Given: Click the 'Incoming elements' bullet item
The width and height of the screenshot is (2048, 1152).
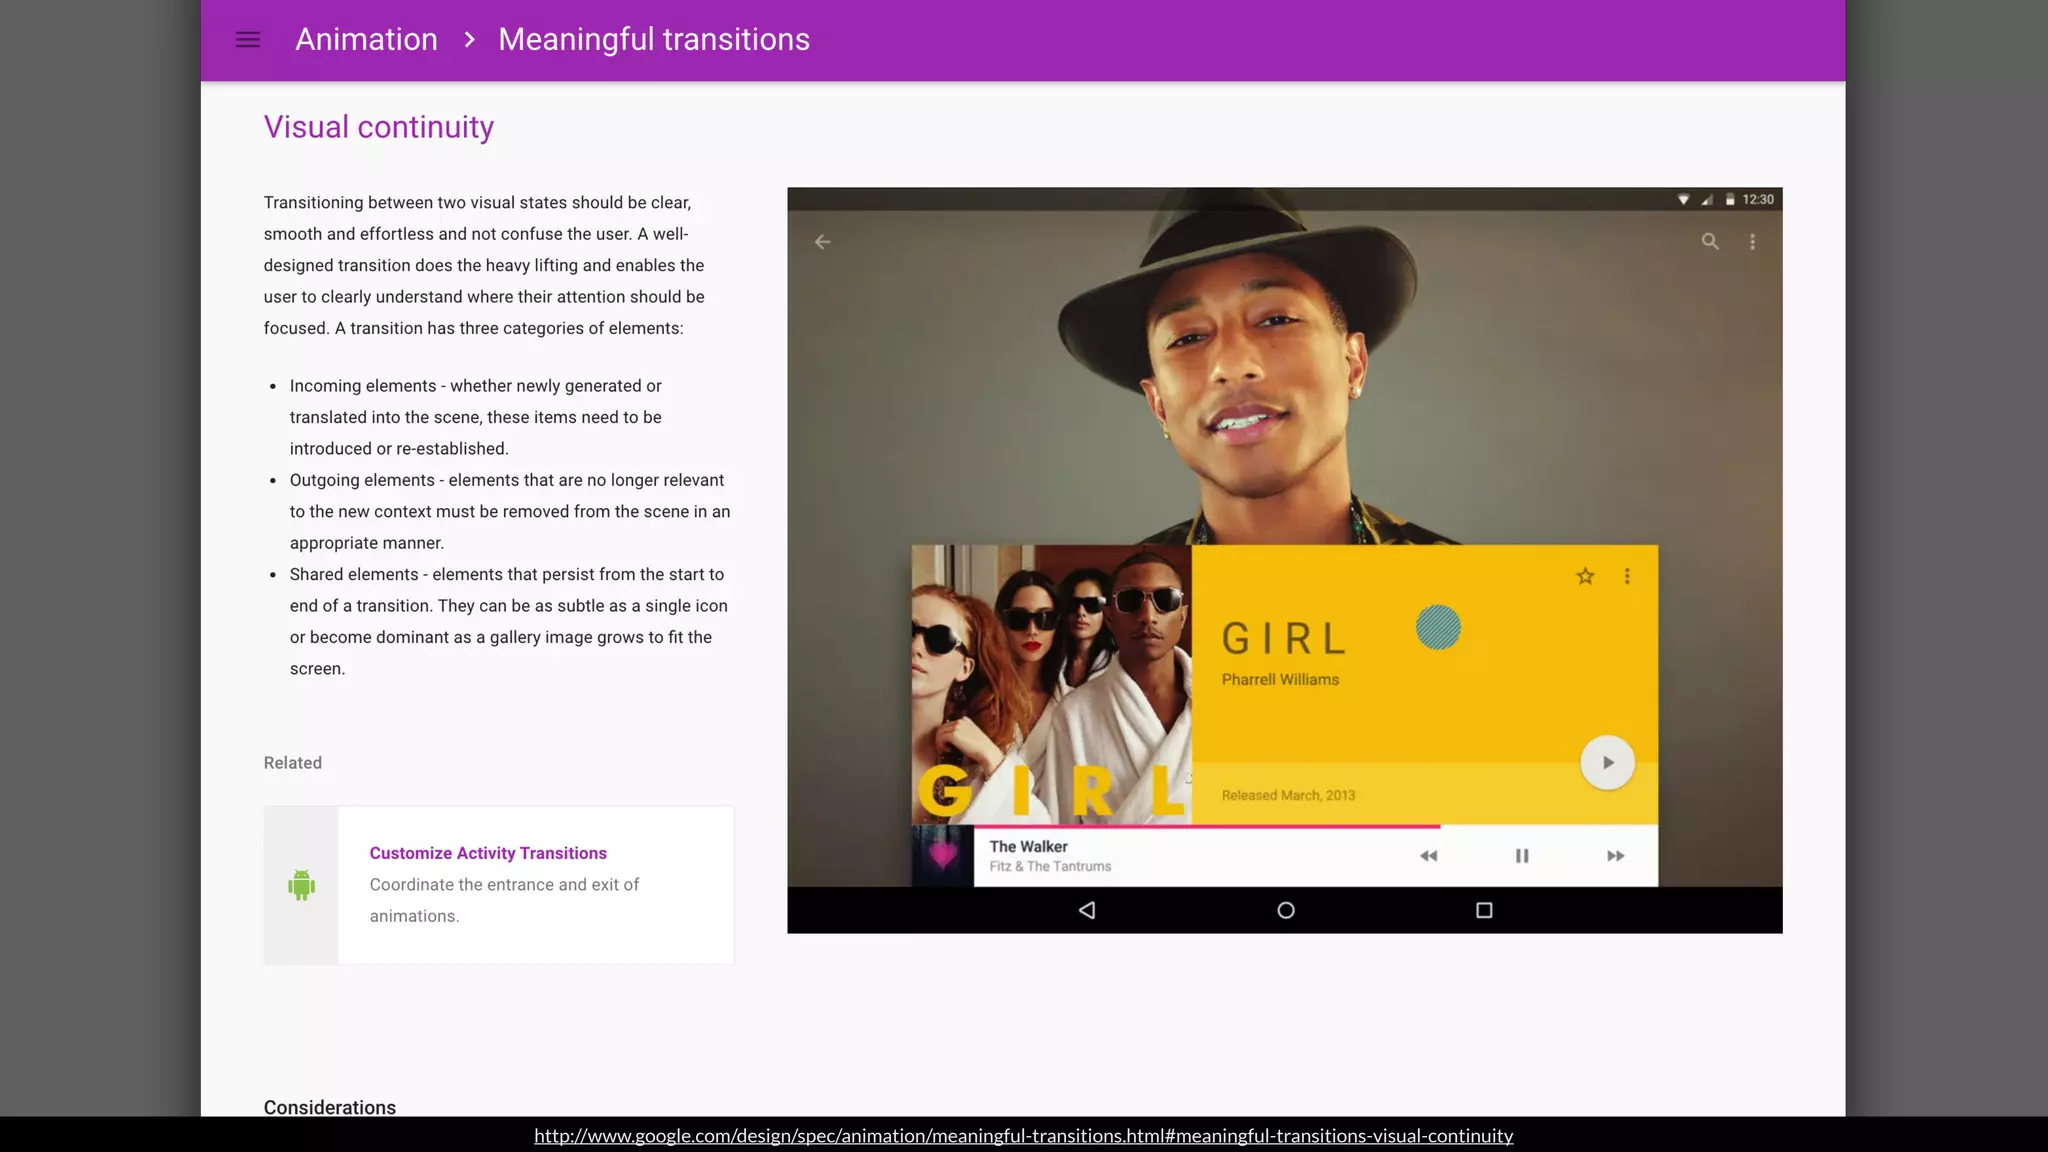Looking at the screenshot, I should tap(476, 417).
